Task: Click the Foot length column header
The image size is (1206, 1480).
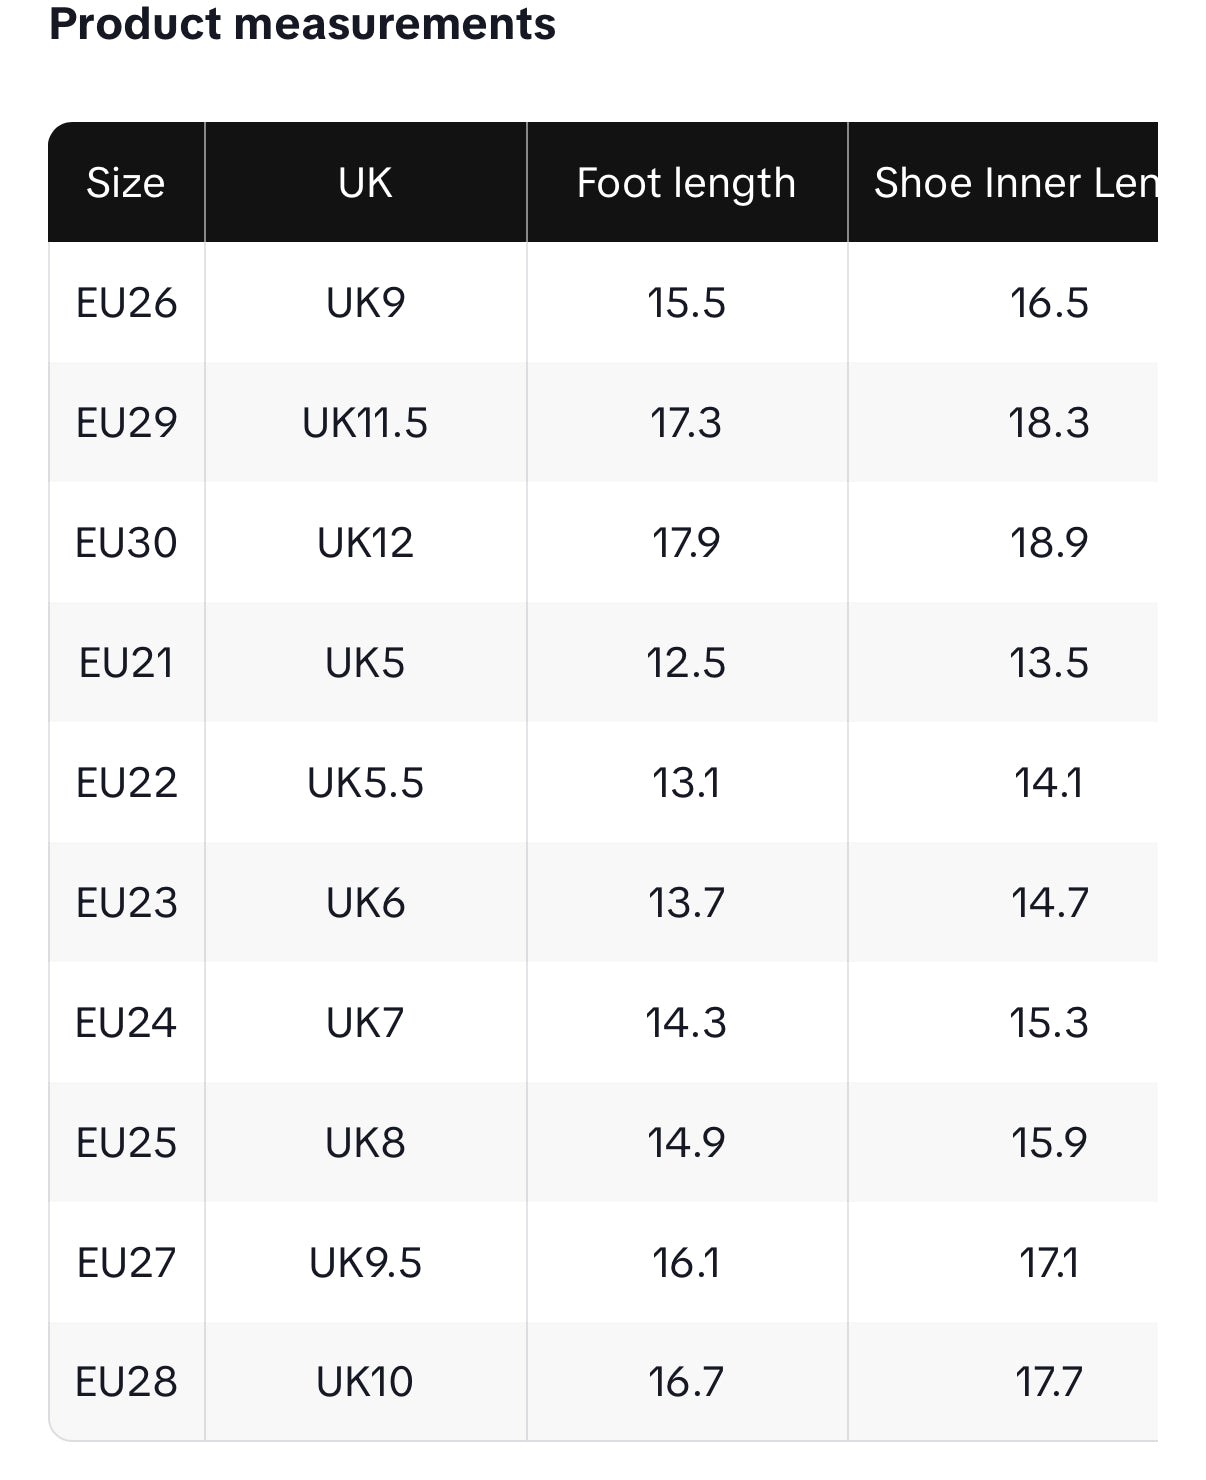Action: (x=686, y=183)
